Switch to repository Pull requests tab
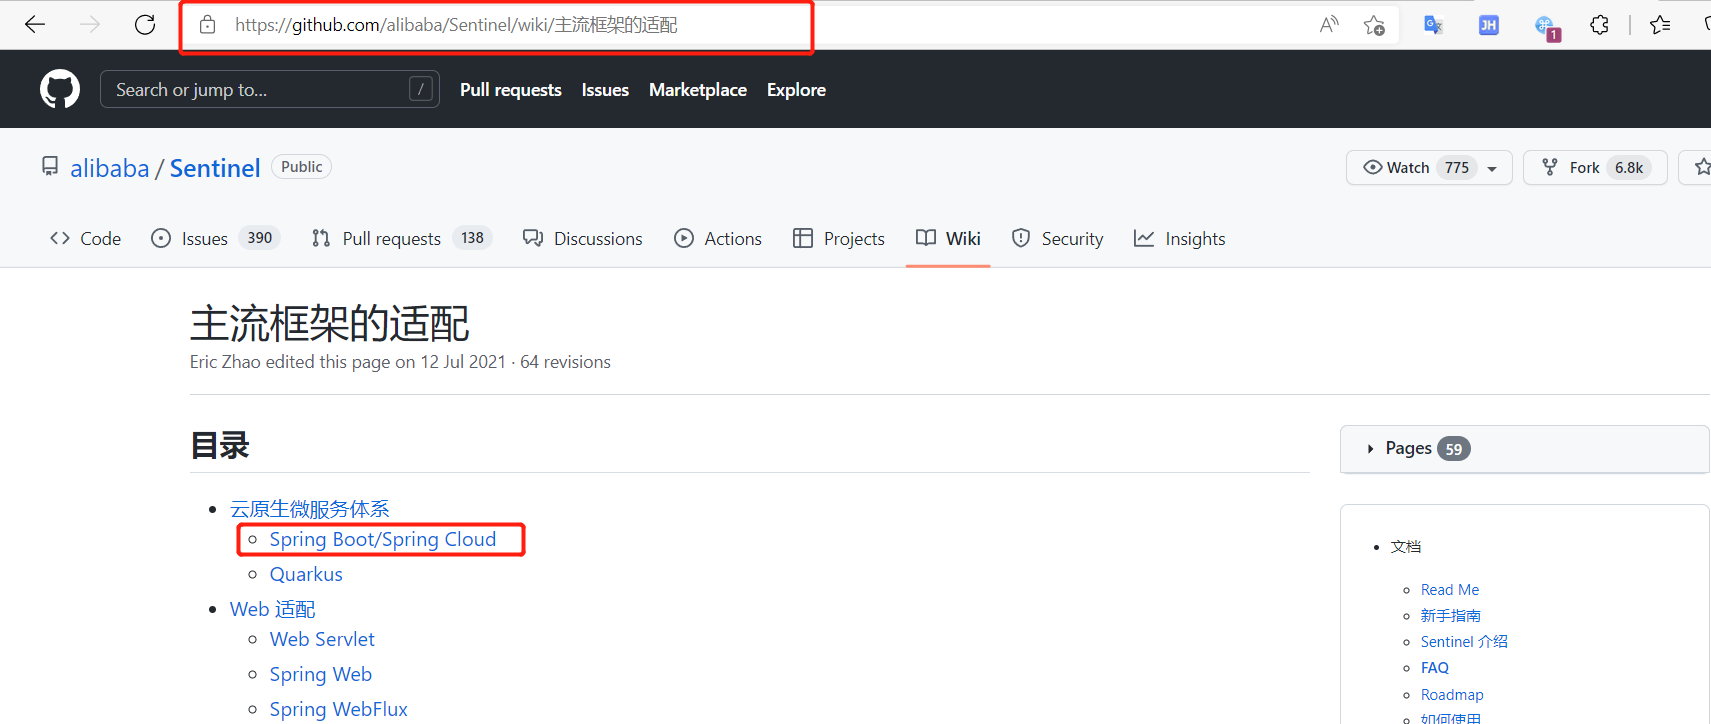Screen dimensions: 1711x724 (x=401, y=238)
